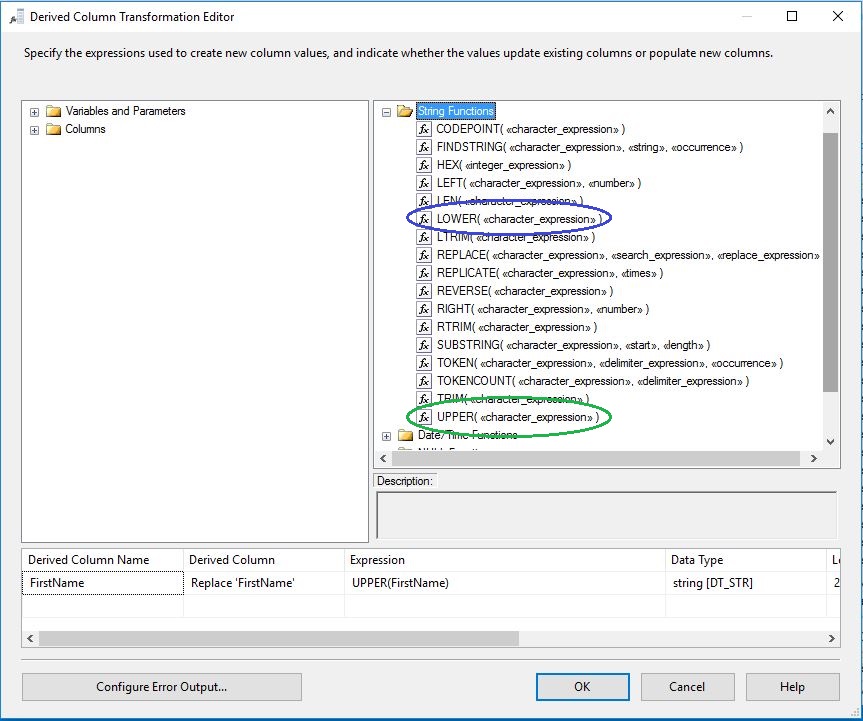Screen dimensions: 863x721
Task: Select CODEPOINT( «character_expression» ) function text
Action: tap(531, 129)
